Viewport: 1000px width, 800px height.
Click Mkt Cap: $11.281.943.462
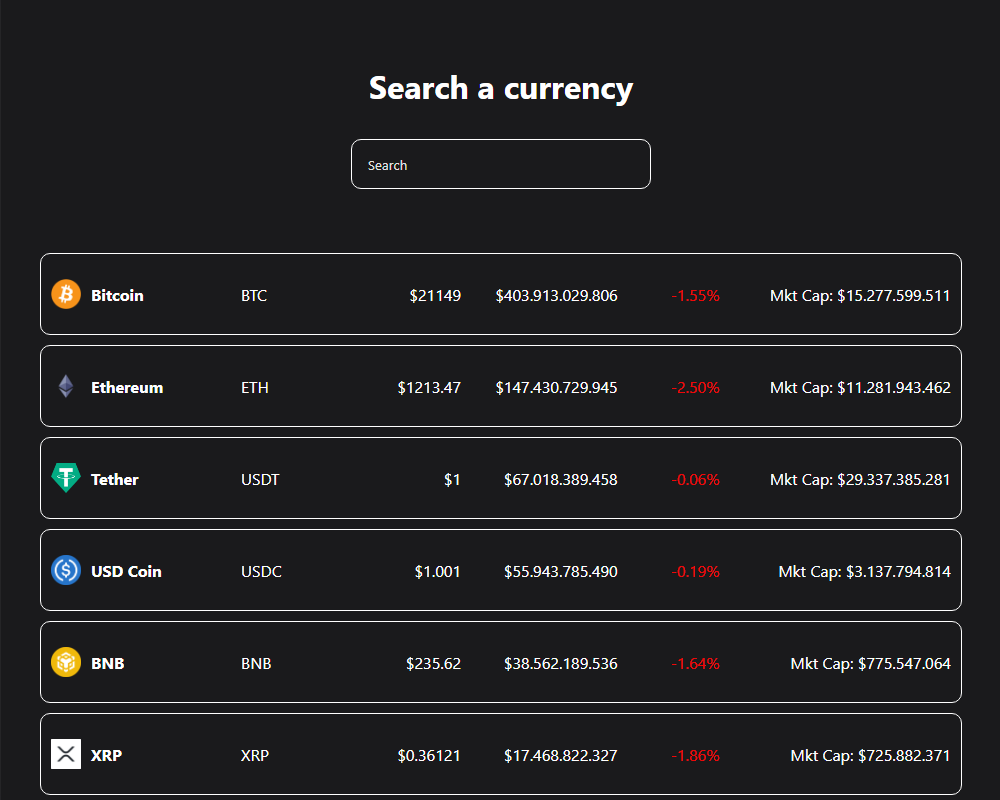click(x=860, y=387)
